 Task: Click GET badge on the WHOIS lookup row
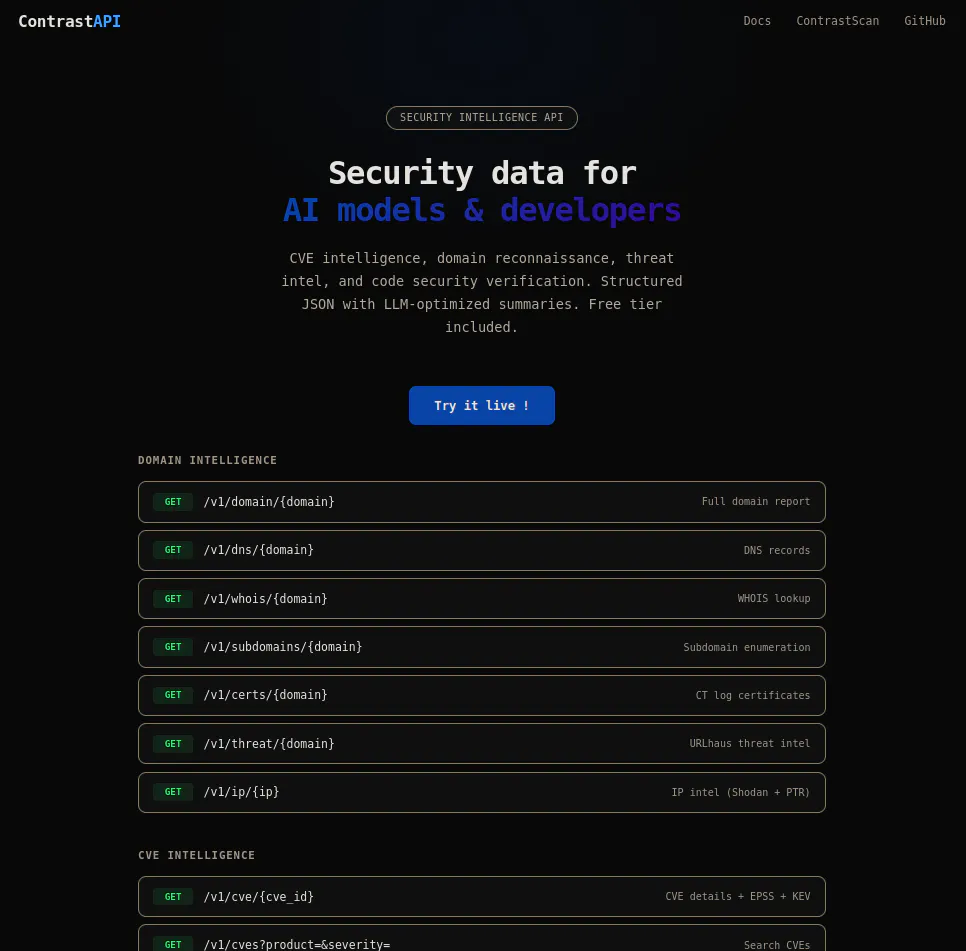coord(173,599)
